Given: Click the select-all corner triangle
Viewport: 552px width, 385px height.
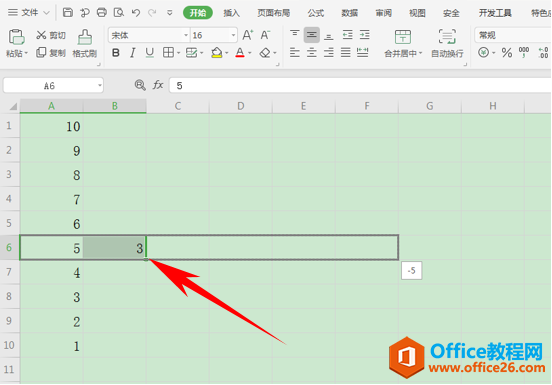Looking at the screenshot, I should click(12, 106).
